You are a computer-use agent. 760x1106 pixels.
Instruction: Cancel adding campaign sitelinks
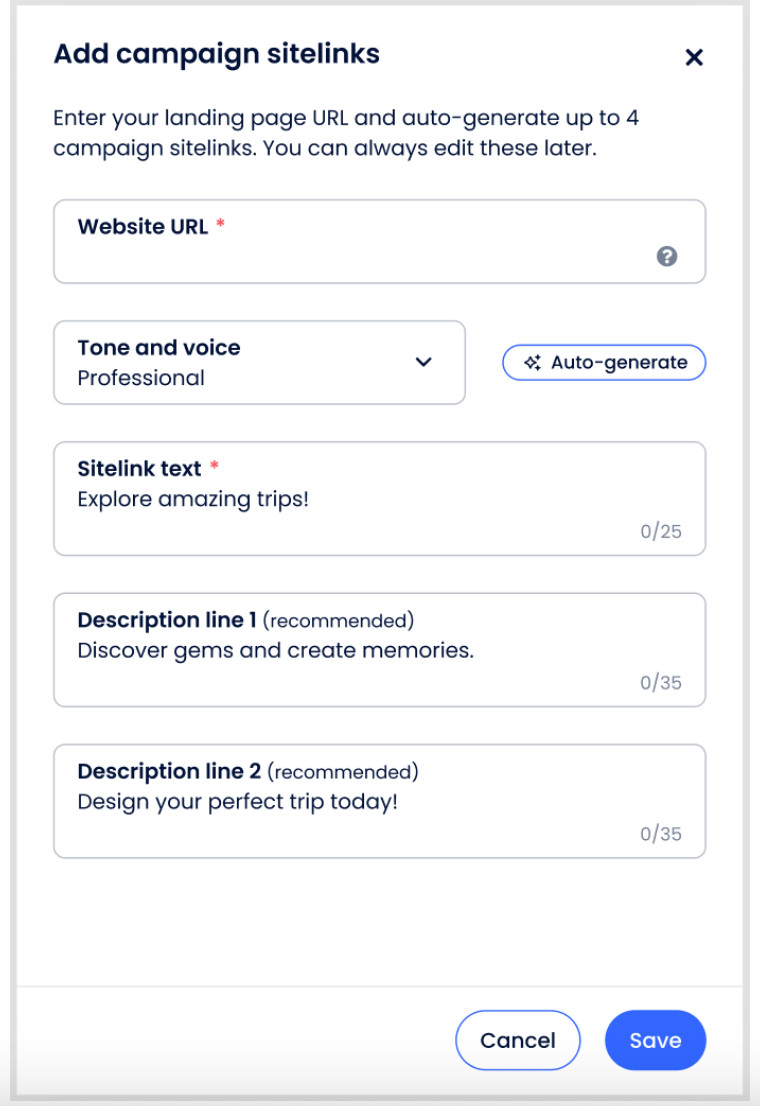[x=517, y=1040]
